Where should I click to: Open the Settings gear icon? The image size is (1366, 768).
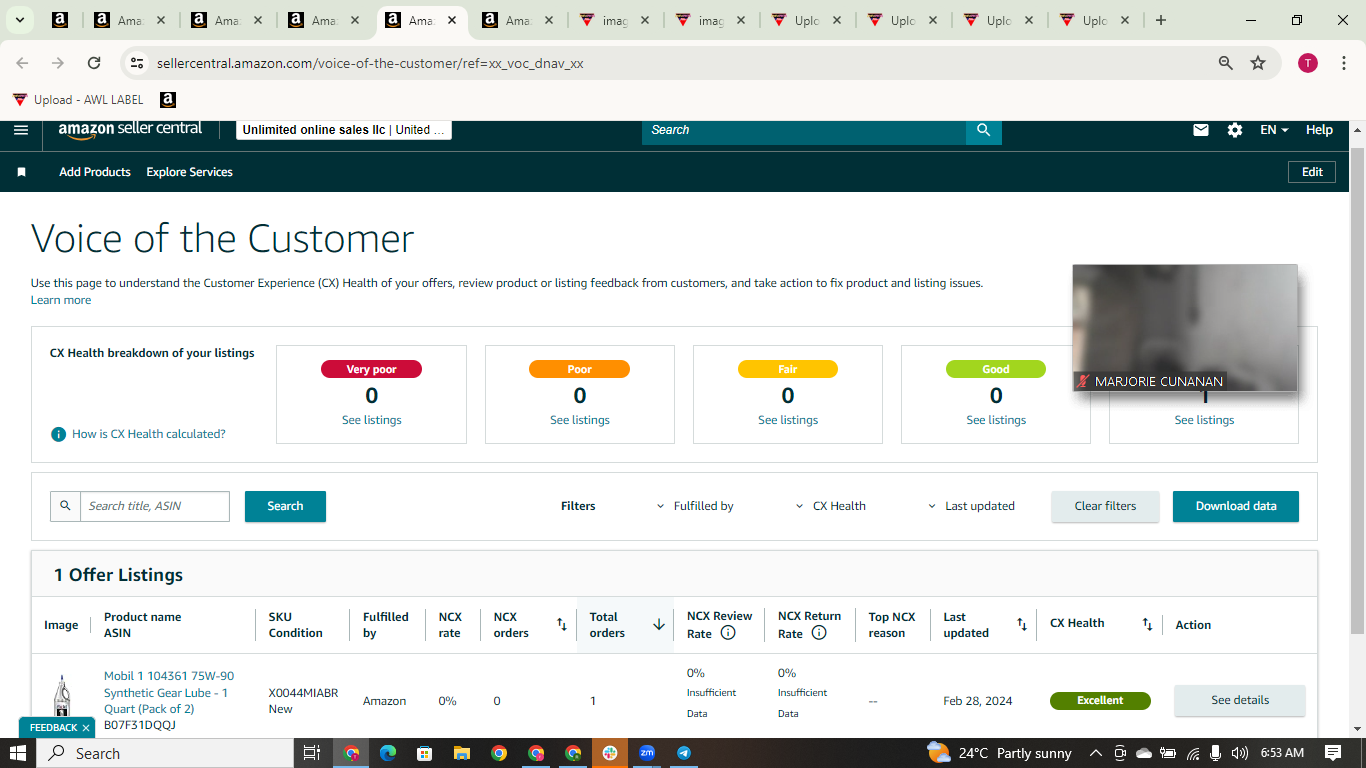pos(1235,130)
